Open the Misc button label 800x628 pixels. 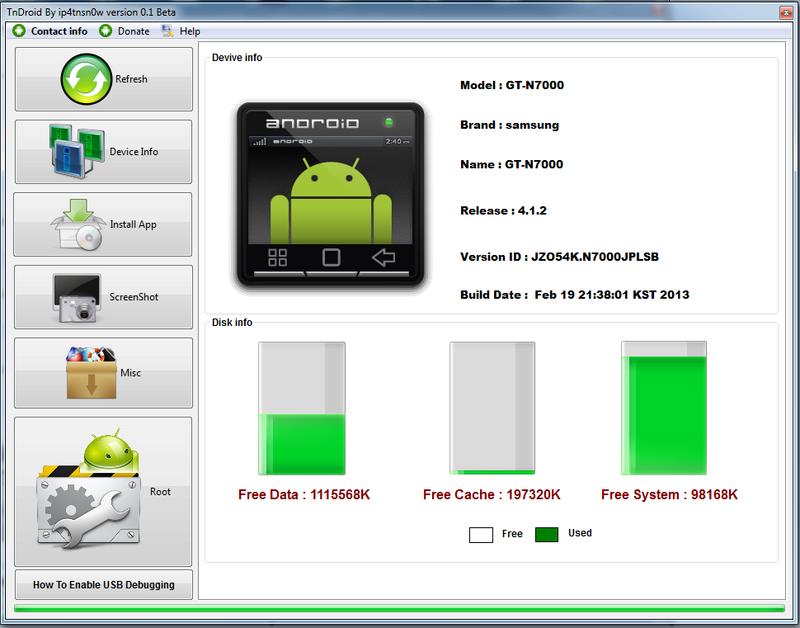pos(131,373)
